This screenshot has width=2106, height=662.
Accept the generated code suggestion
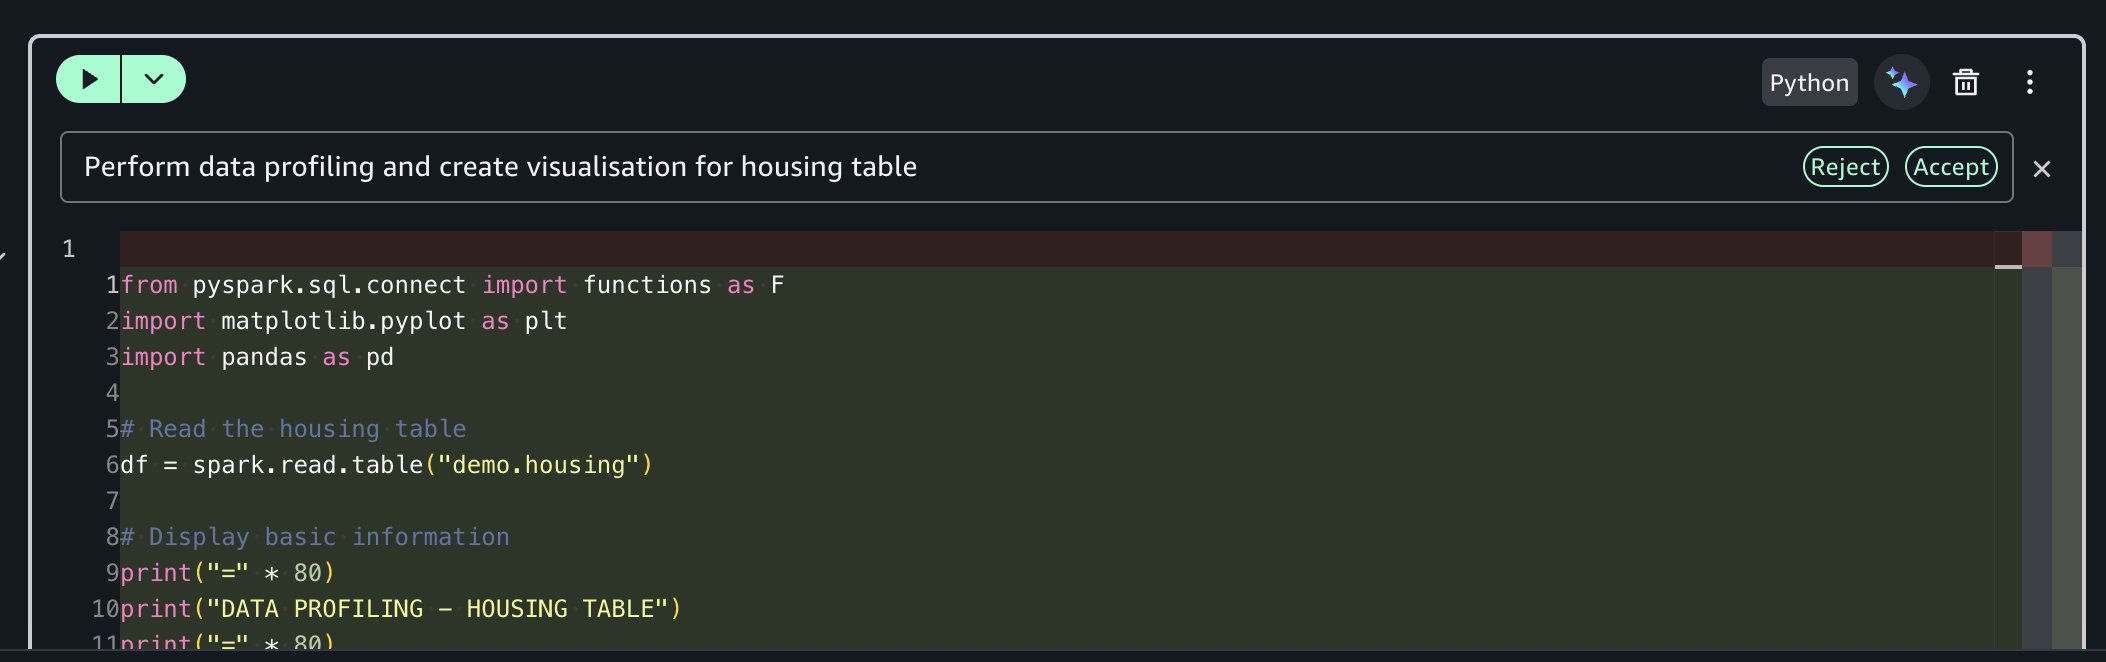pyautogui.click(x=1950, y=167)
